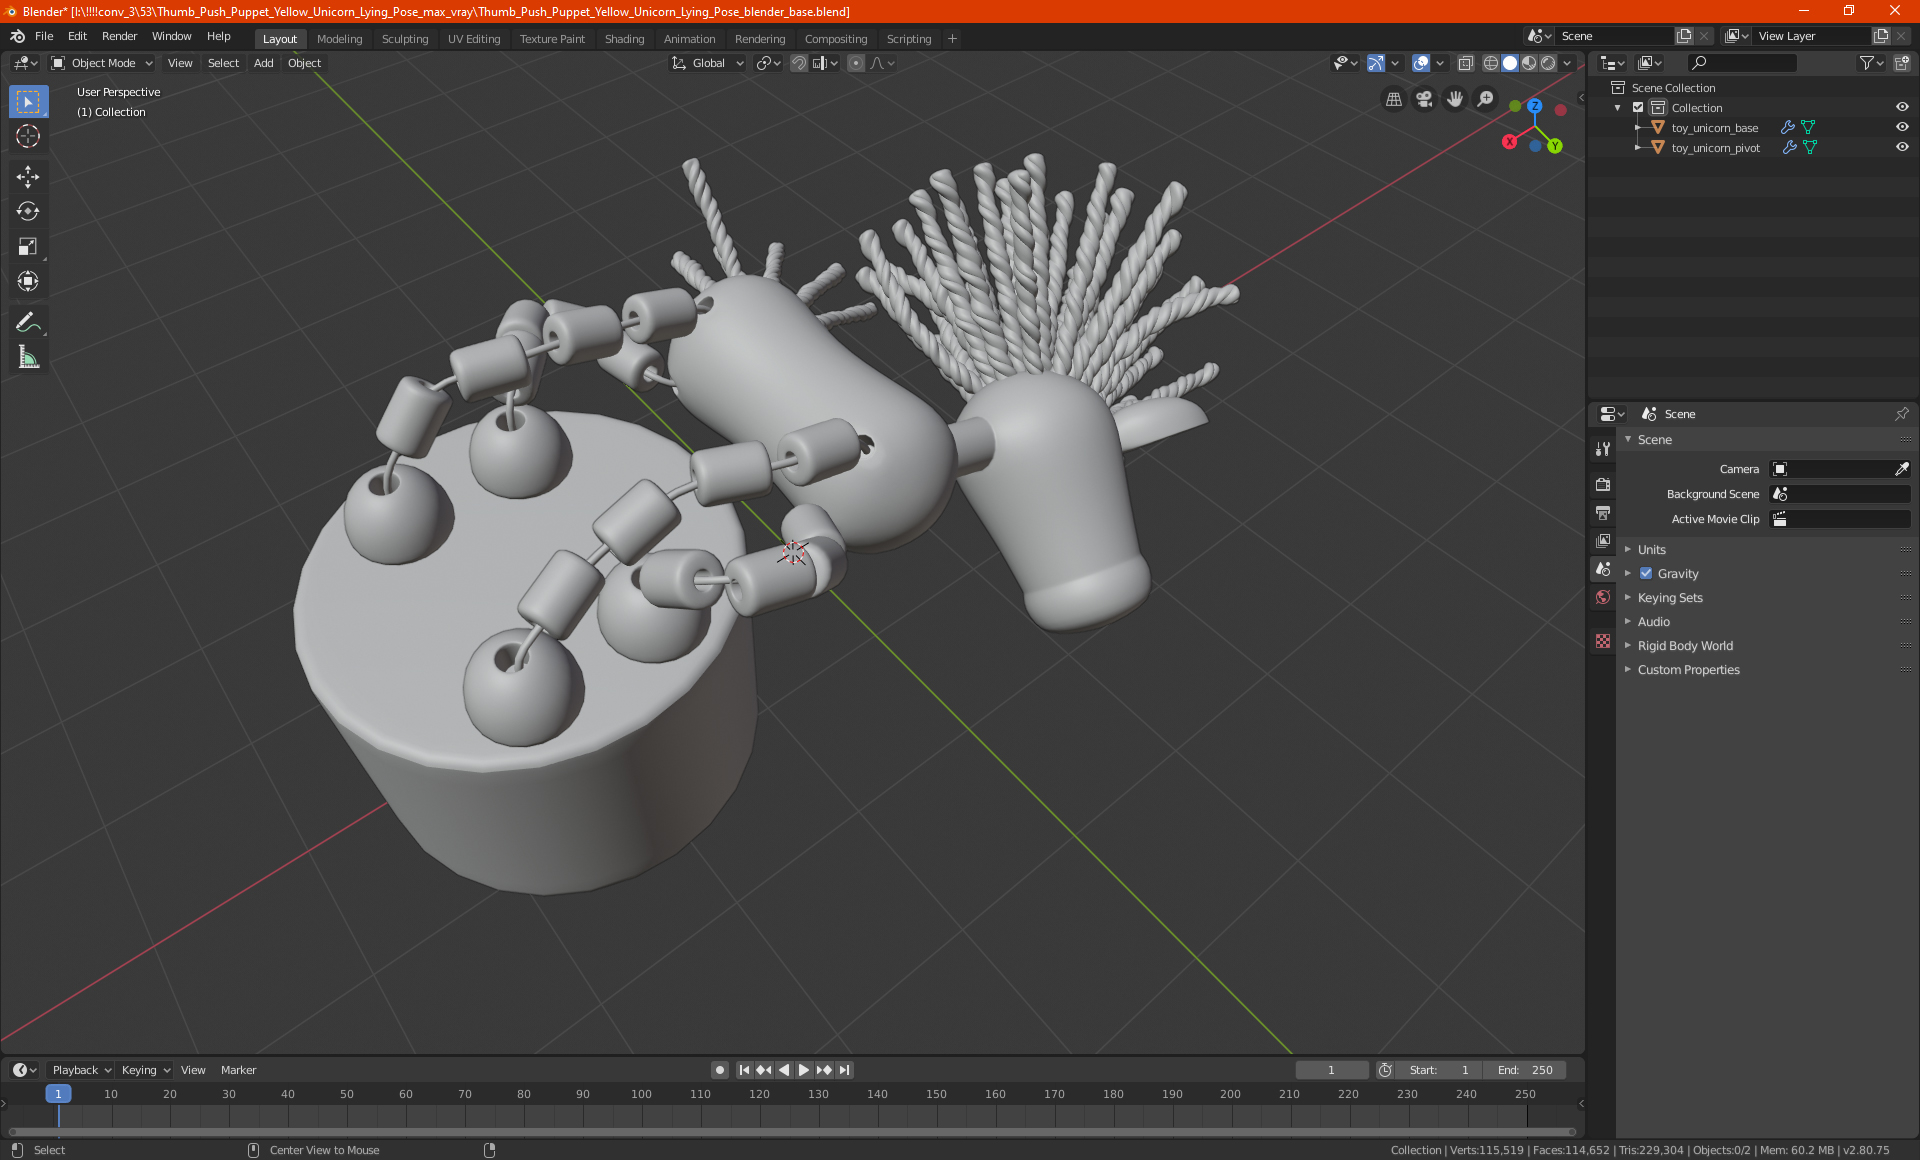Viewport: 1920px width, 1160px height.
Task: Hide toy_unicorn_base with eye icon
Action: coord(1902,128)
